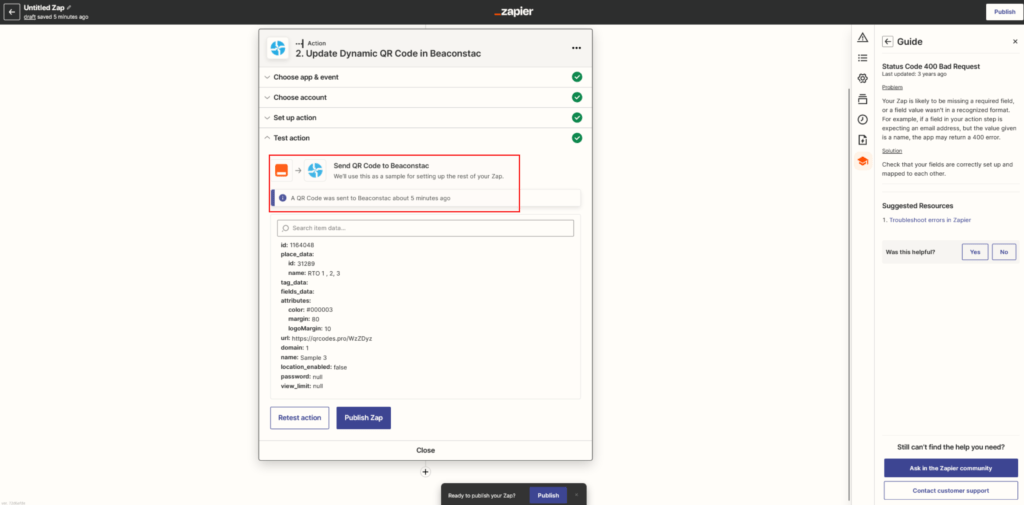Click the step title Update Dynamic QR Code
This screenshot has height=505, width=1024.
point(388,54)
